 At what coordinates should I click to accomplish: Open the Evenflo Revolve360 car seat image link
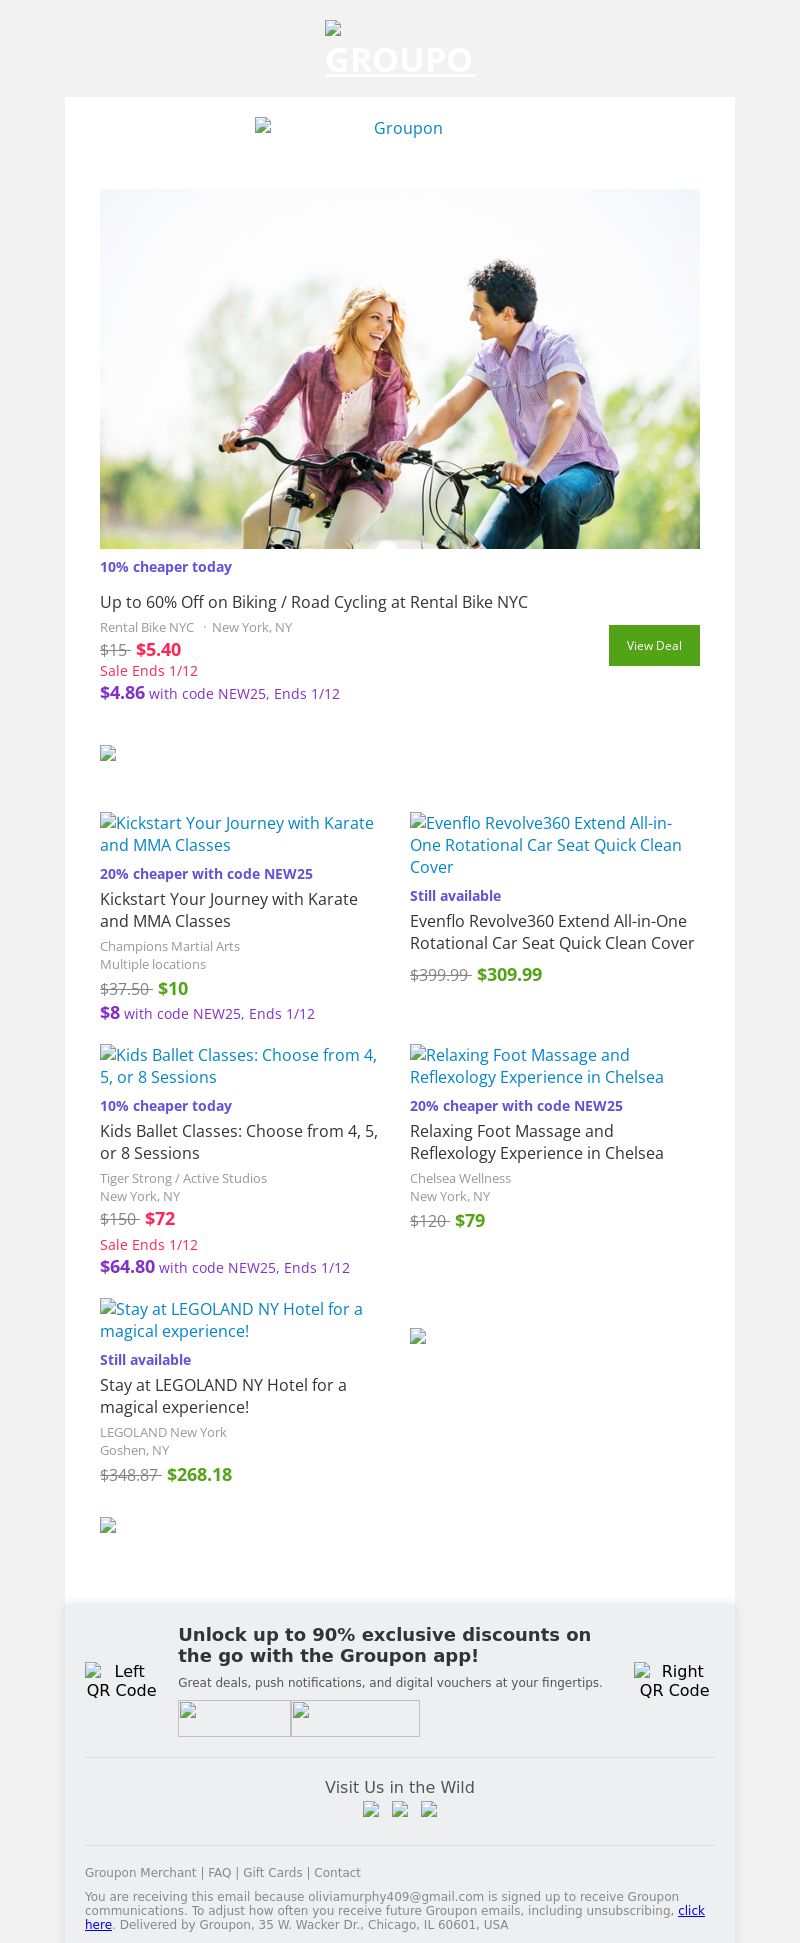546,845
